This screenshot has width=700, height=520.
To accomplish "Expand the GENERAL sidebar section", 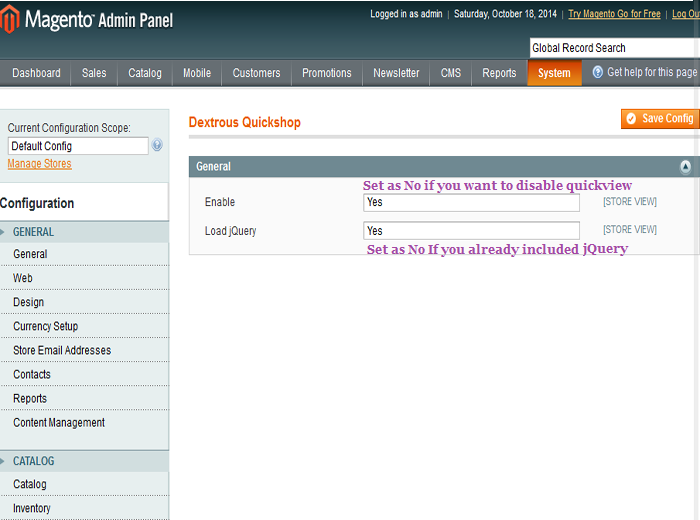I will [84, 232].
